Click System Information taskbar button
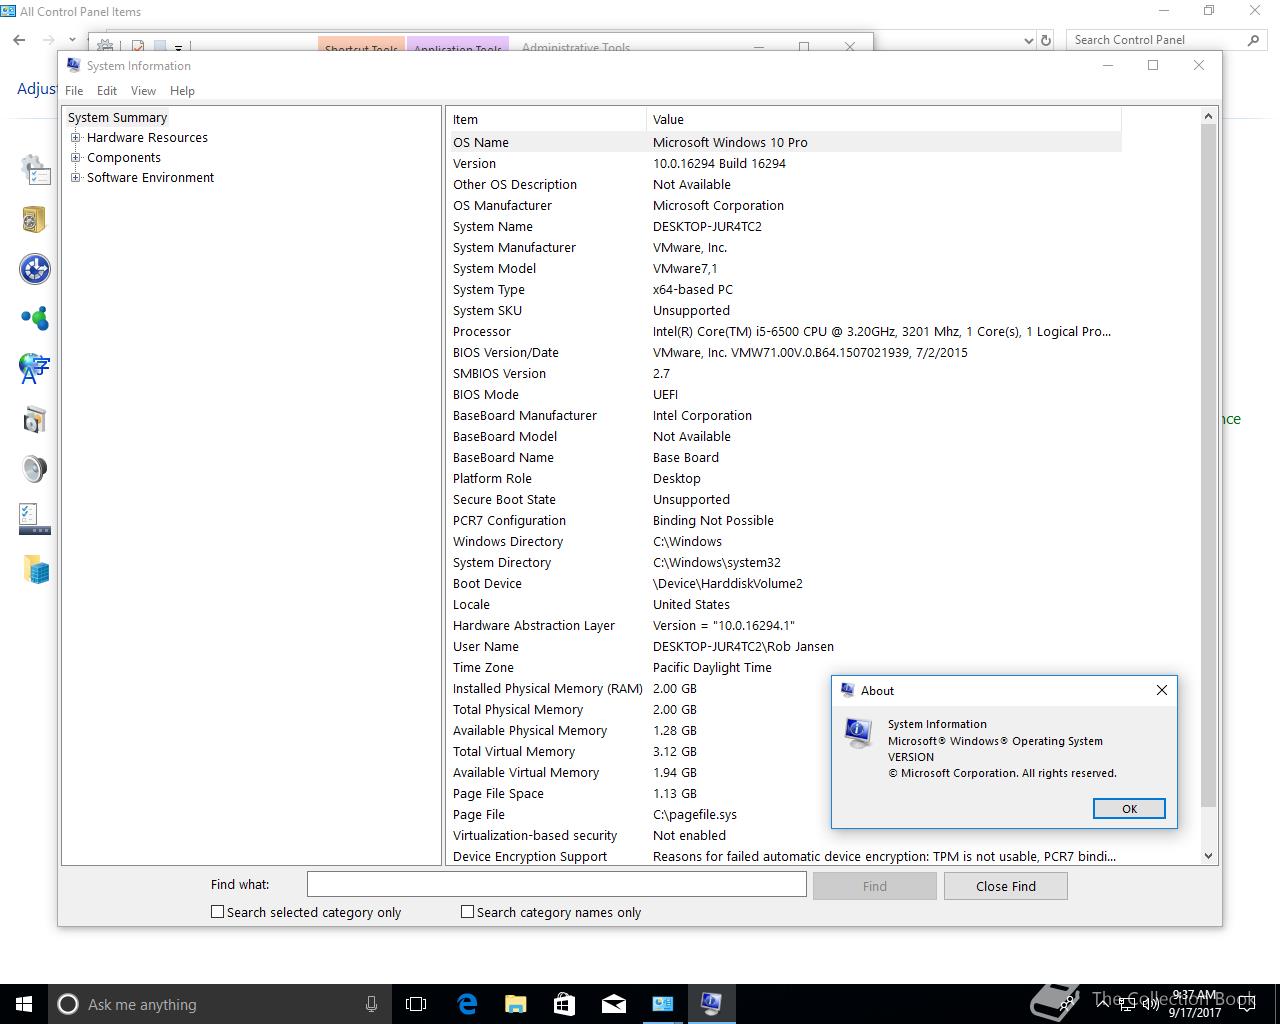 coord(711,1004)
